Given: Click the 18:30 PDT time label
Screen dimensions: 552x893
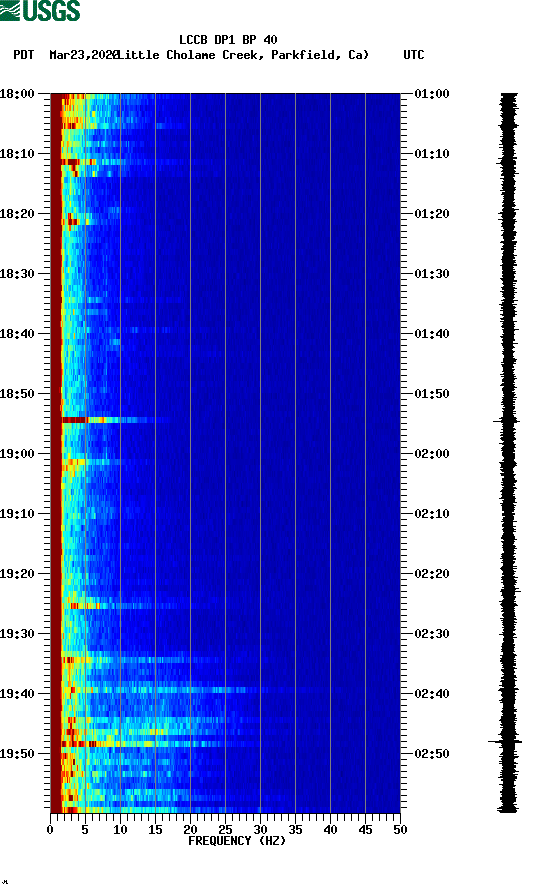Looking at the screenshot, I should pos(17,273).
